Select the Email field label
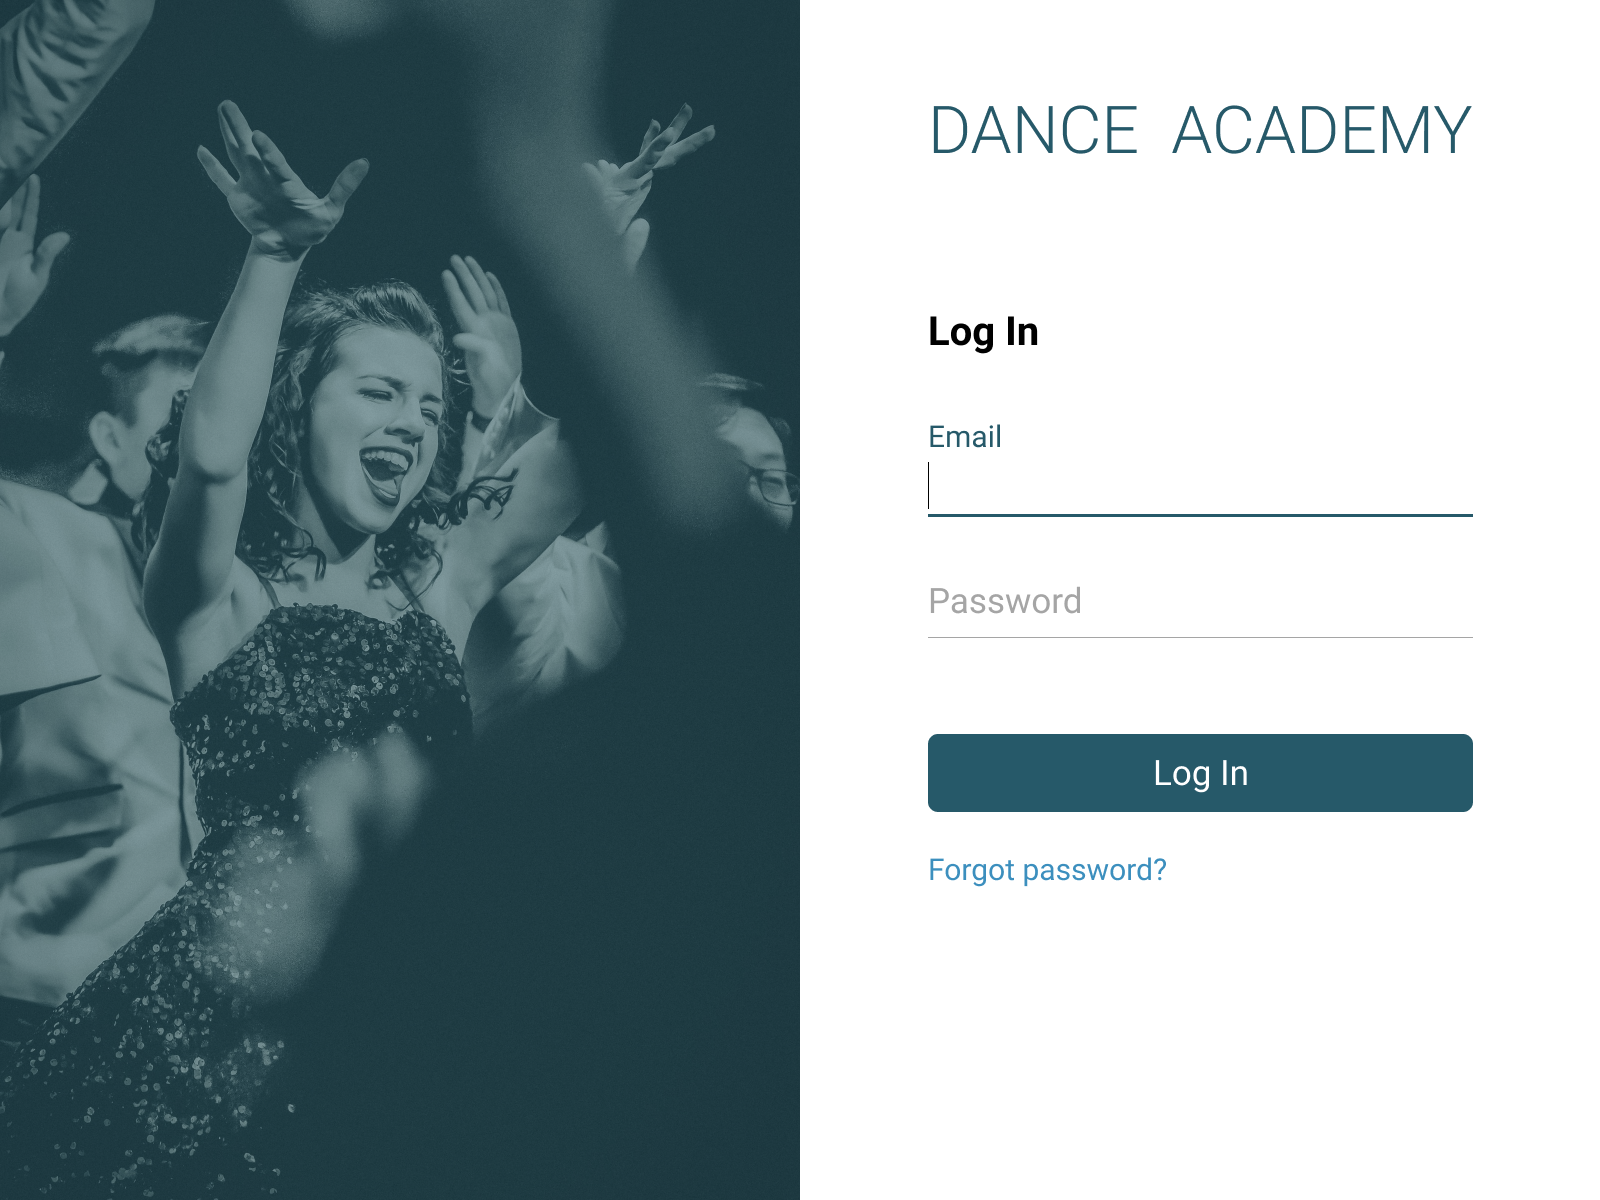The height and width of the screenshot is (1200, 1600). tap(965, 437)
